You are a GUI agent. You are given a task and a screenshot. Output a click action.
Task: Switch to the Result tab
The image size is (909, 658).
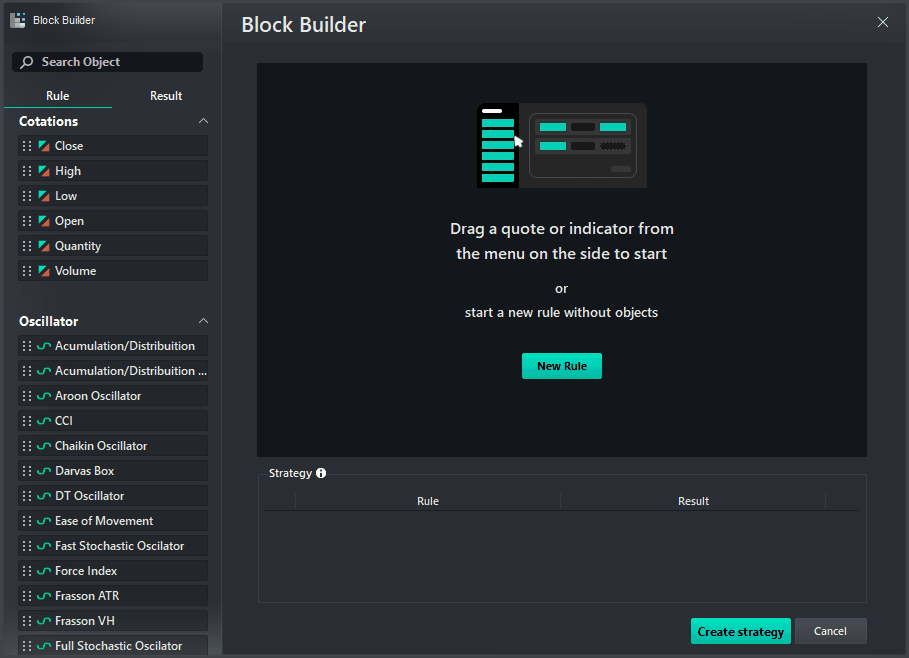166,96
